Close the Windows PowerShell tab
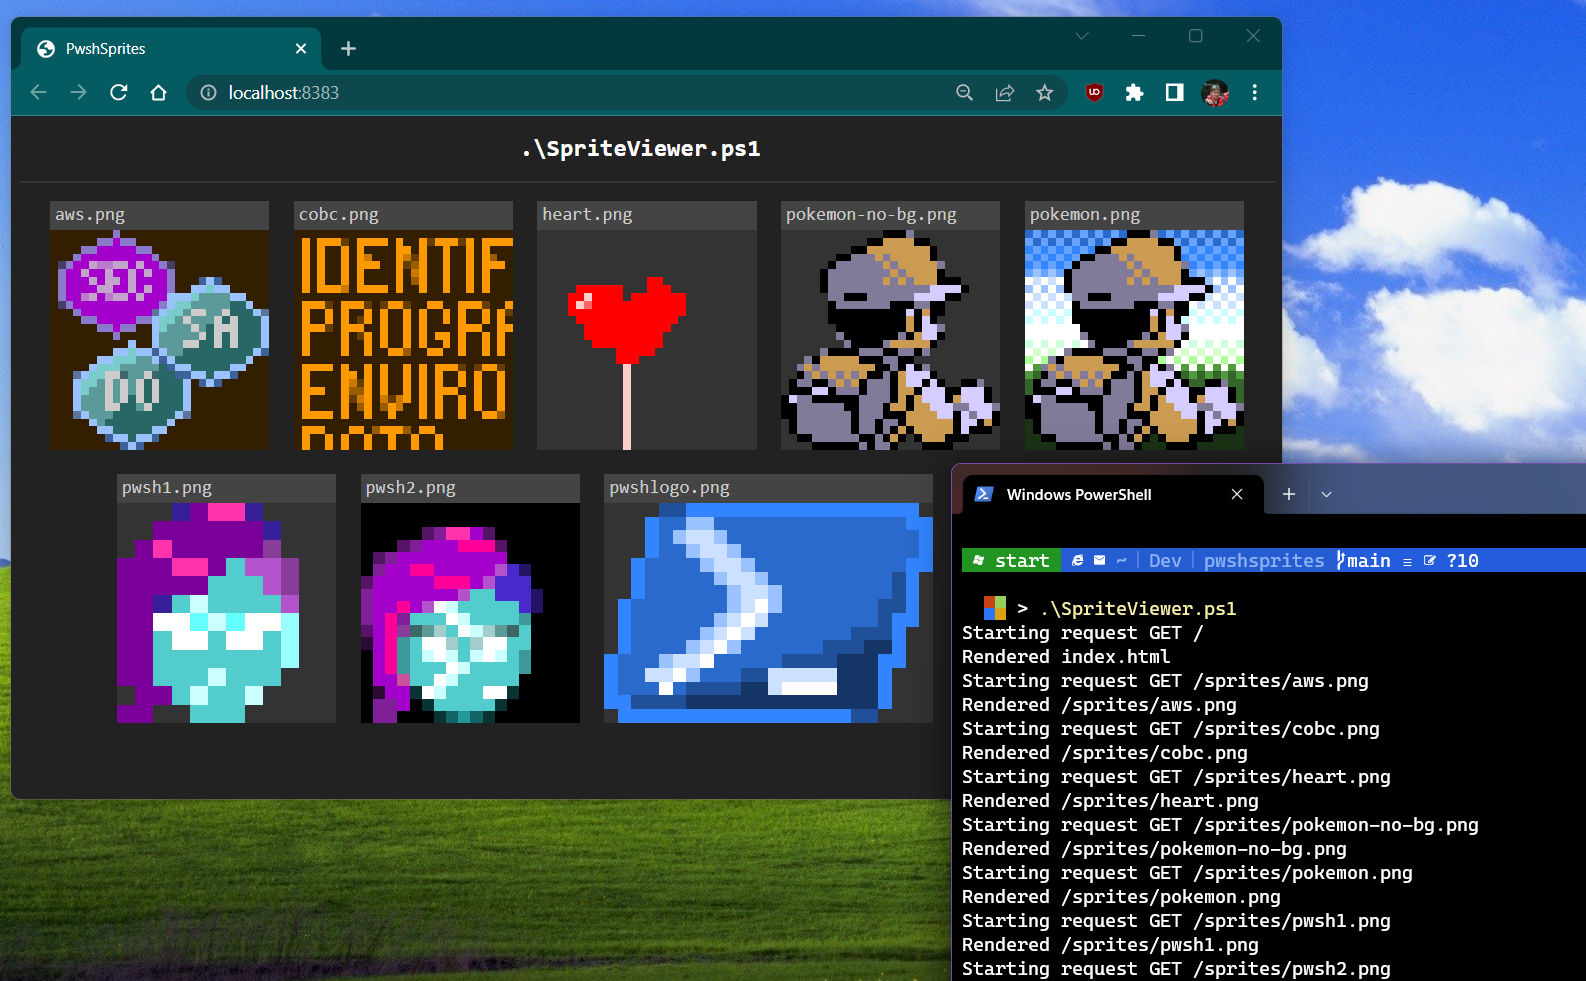The image size is (1586, 981). click(1237, 494)
